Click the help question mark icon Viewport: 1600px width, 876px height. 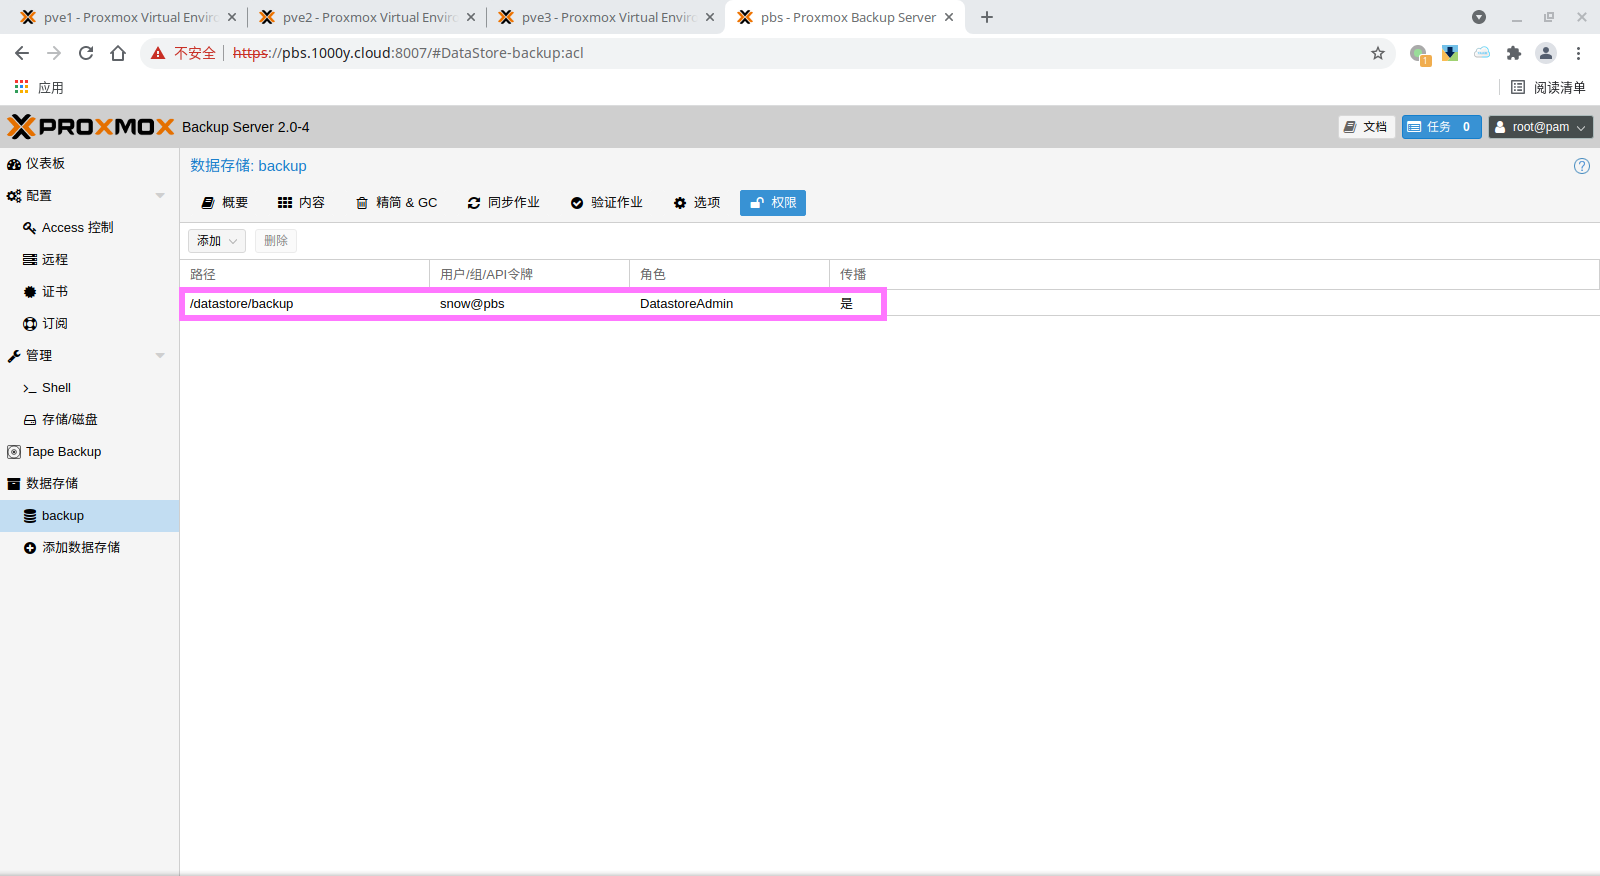[1581, 166]
